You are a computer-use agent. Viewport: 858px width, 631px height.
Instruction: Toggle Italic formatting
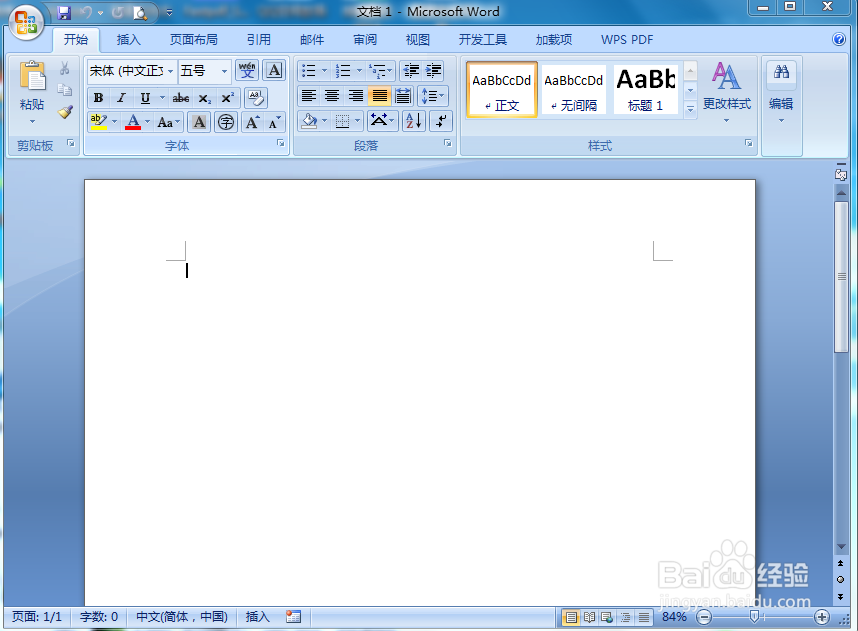(x=121, y=99)
